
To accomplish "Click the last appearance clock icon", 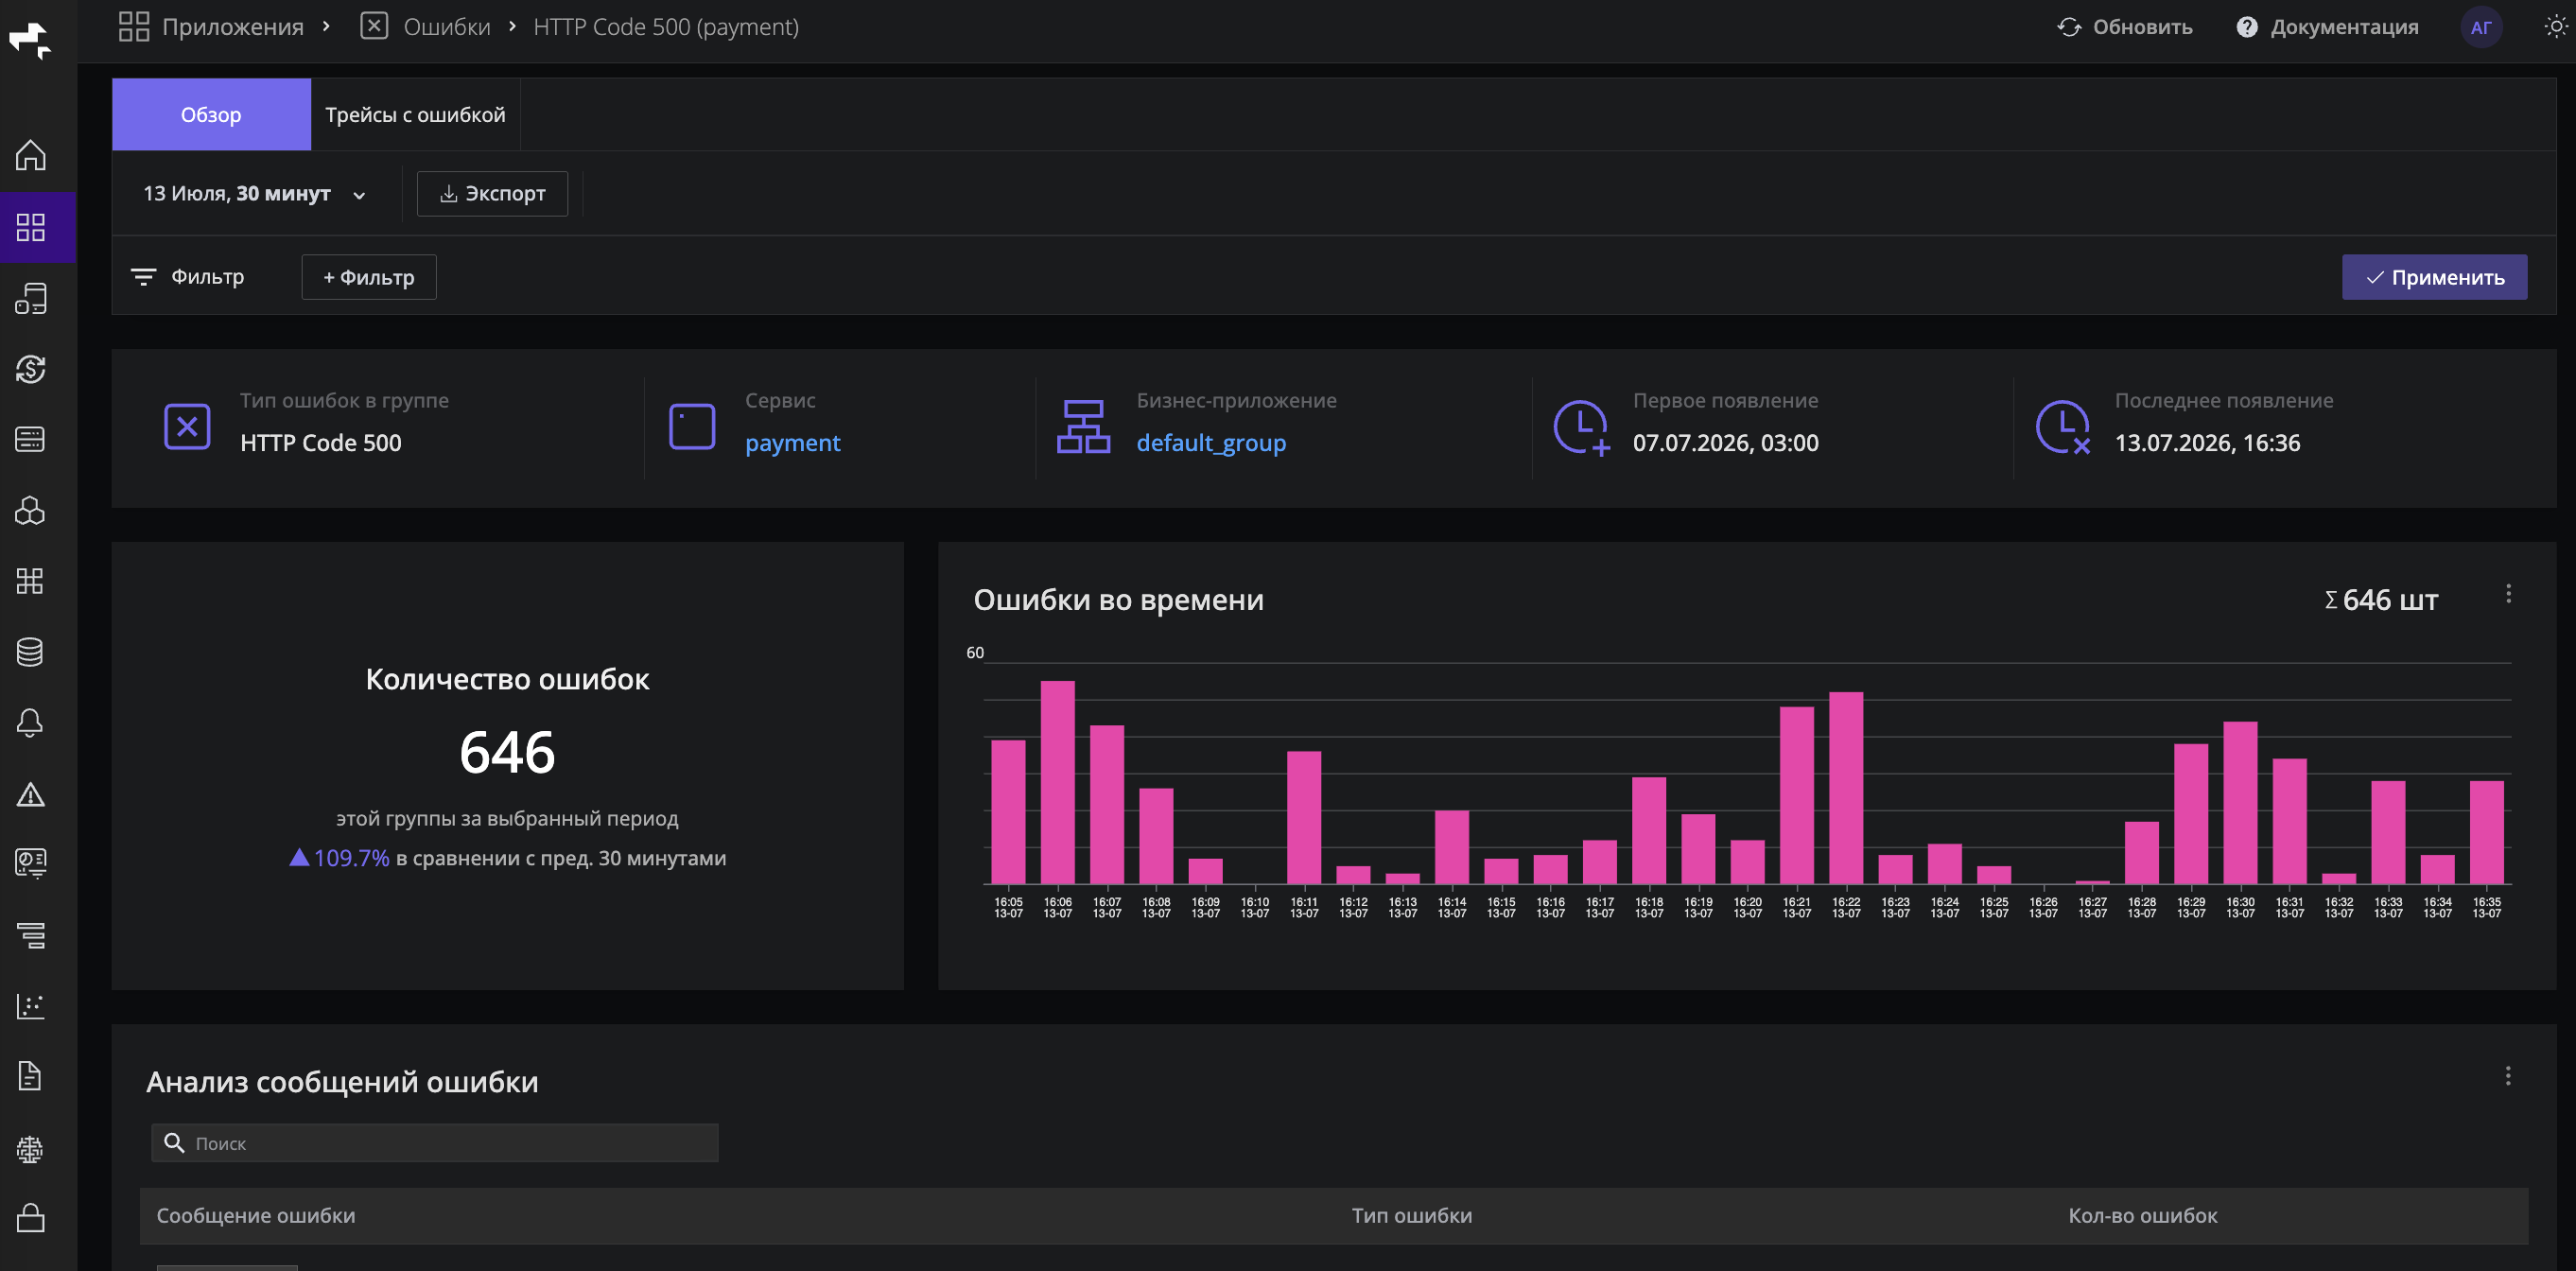I will click(x=2063, y=428).
